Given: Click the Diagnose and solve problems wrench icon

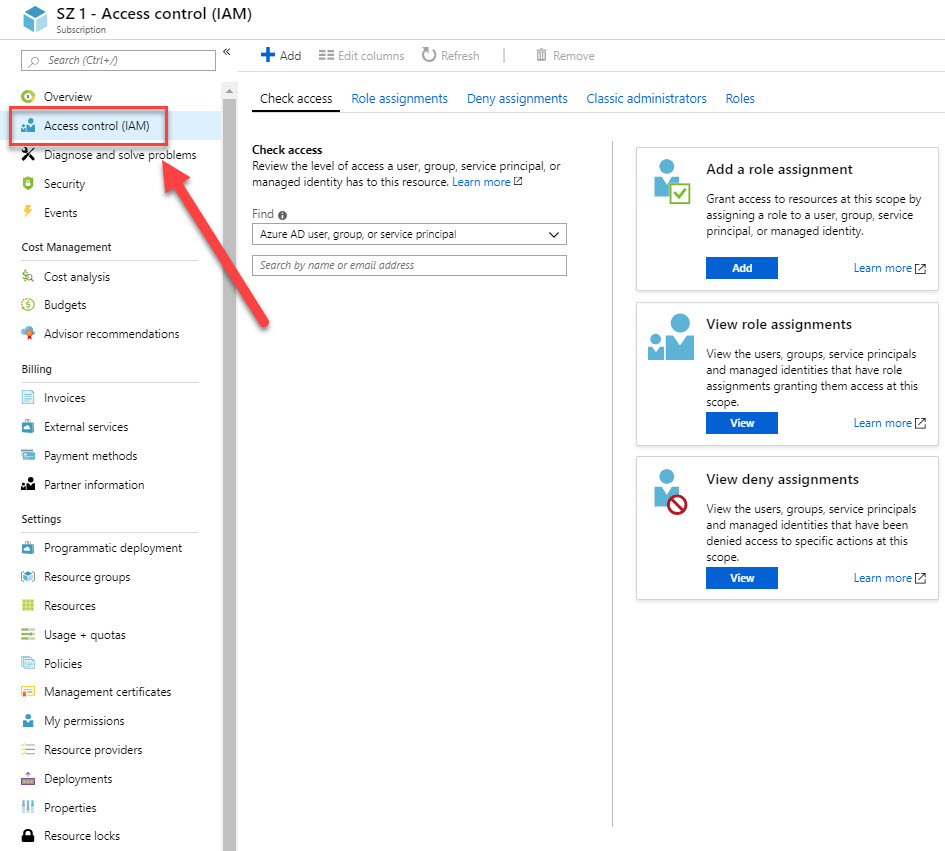Looking at the screenshot, I should pos(28,154).
